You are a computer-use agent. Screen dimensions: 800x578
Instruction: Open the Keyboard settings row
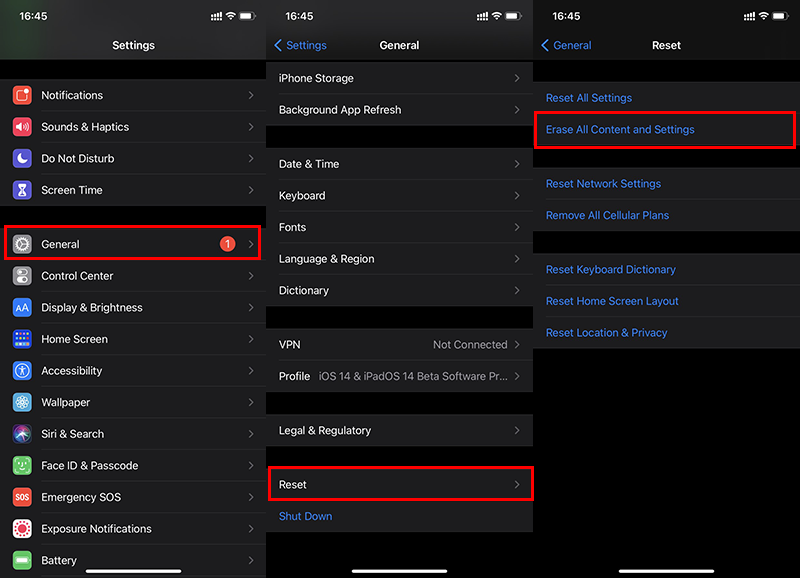point(399,195)
